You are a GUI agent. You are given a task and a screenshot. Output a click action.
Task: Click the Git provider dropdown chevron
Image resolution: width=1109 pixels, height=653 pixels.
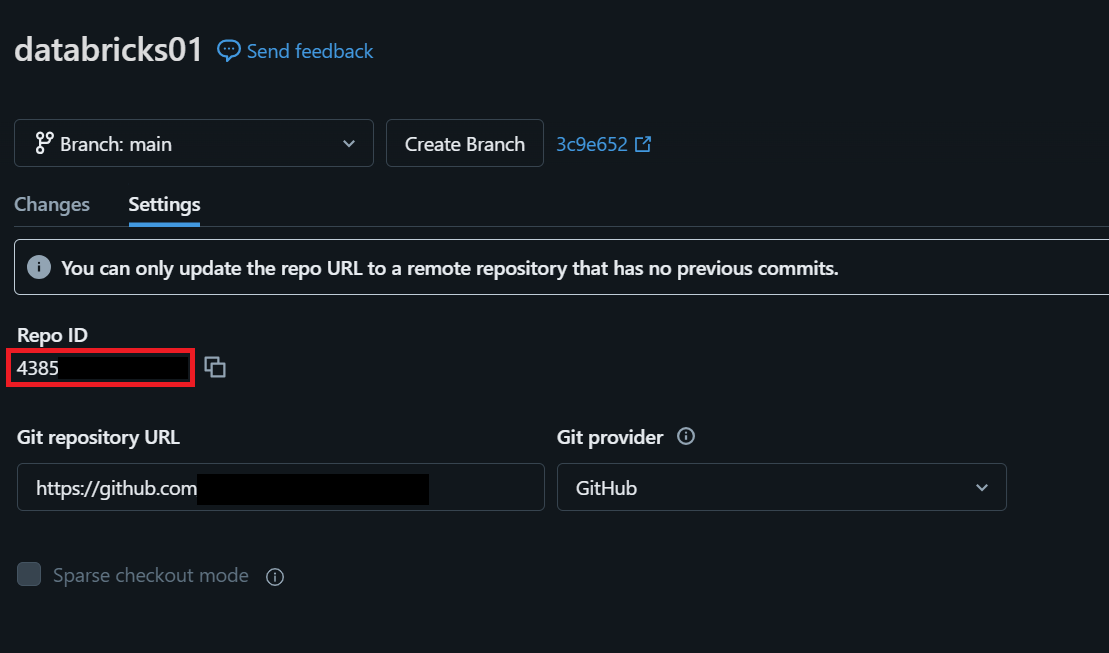pyautogui.click(x=982, y=487)
